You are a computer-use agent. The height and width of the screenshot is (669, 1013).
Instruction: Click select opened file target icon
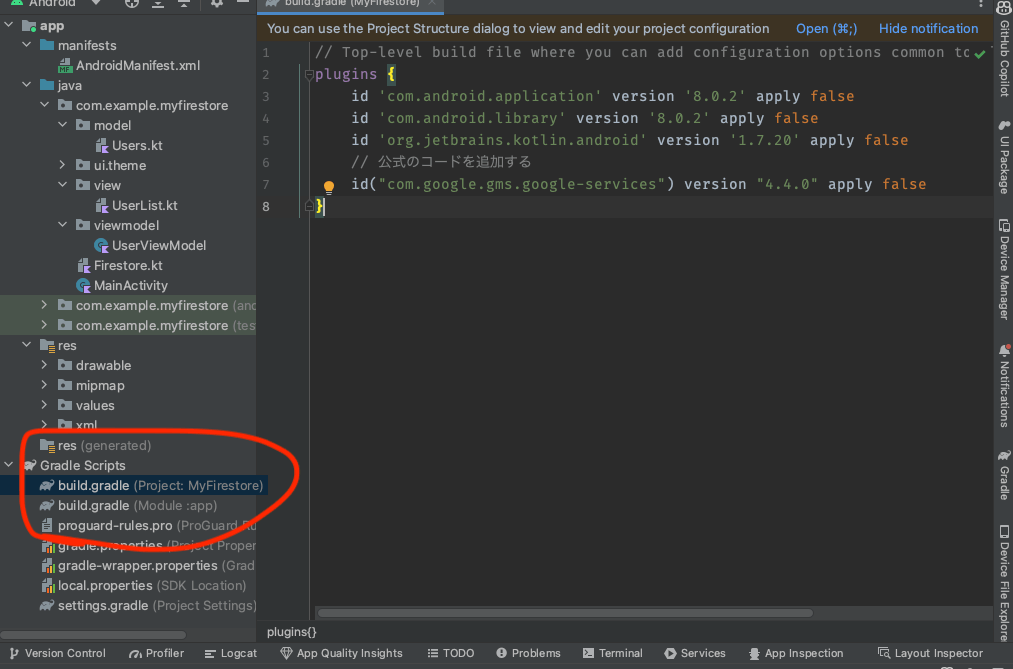(132, 3)
